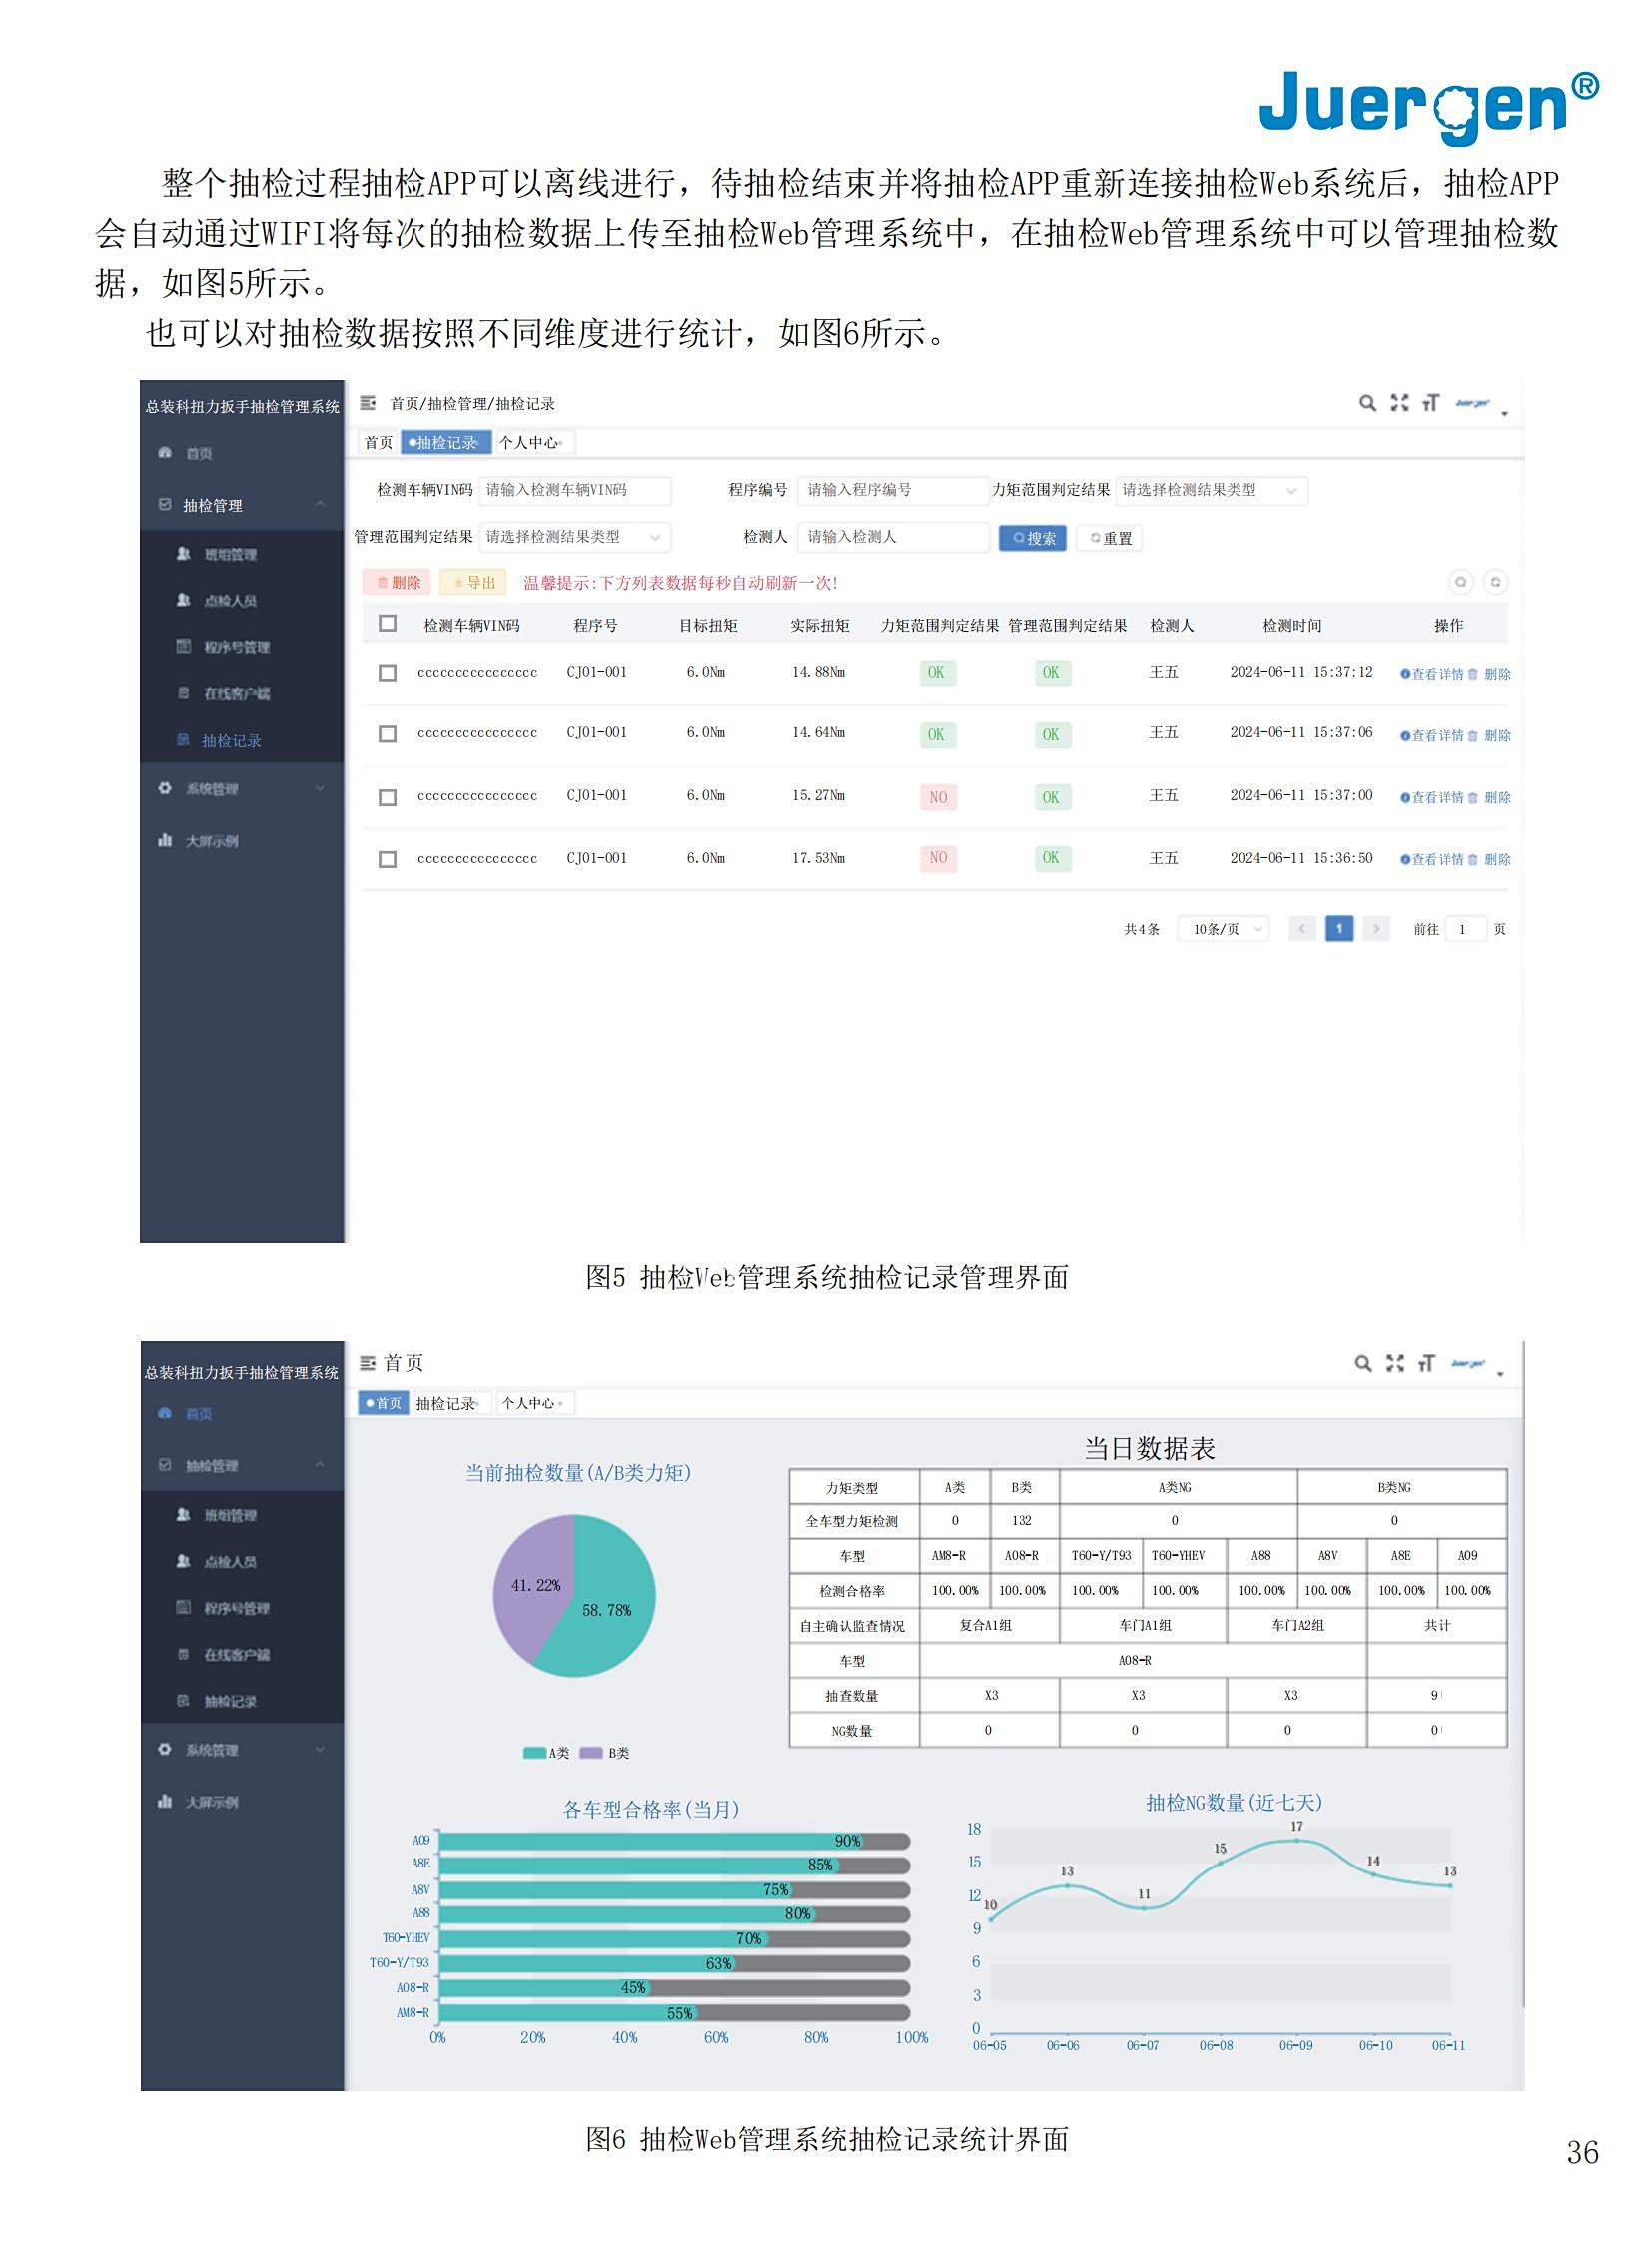Select the checkbox for the 17.53Nm record

(x=388, y=859)
